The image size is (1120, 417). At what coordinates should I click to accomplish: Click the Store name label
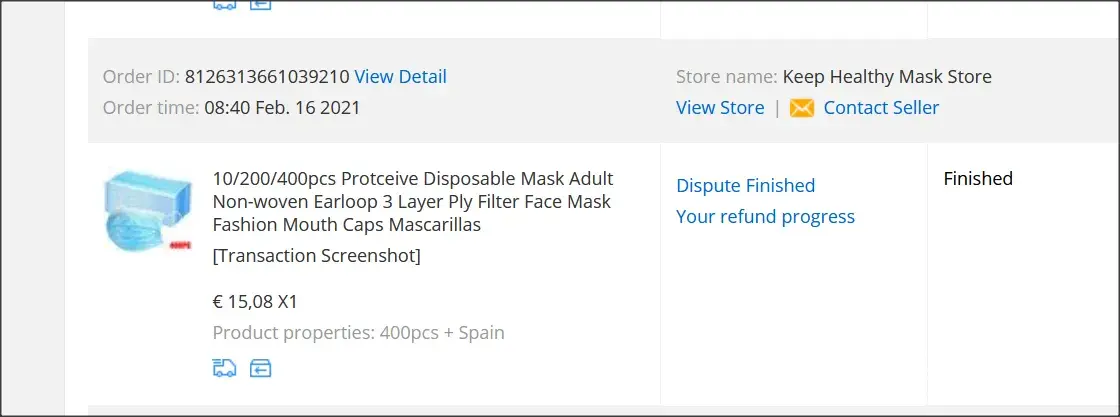725,77
